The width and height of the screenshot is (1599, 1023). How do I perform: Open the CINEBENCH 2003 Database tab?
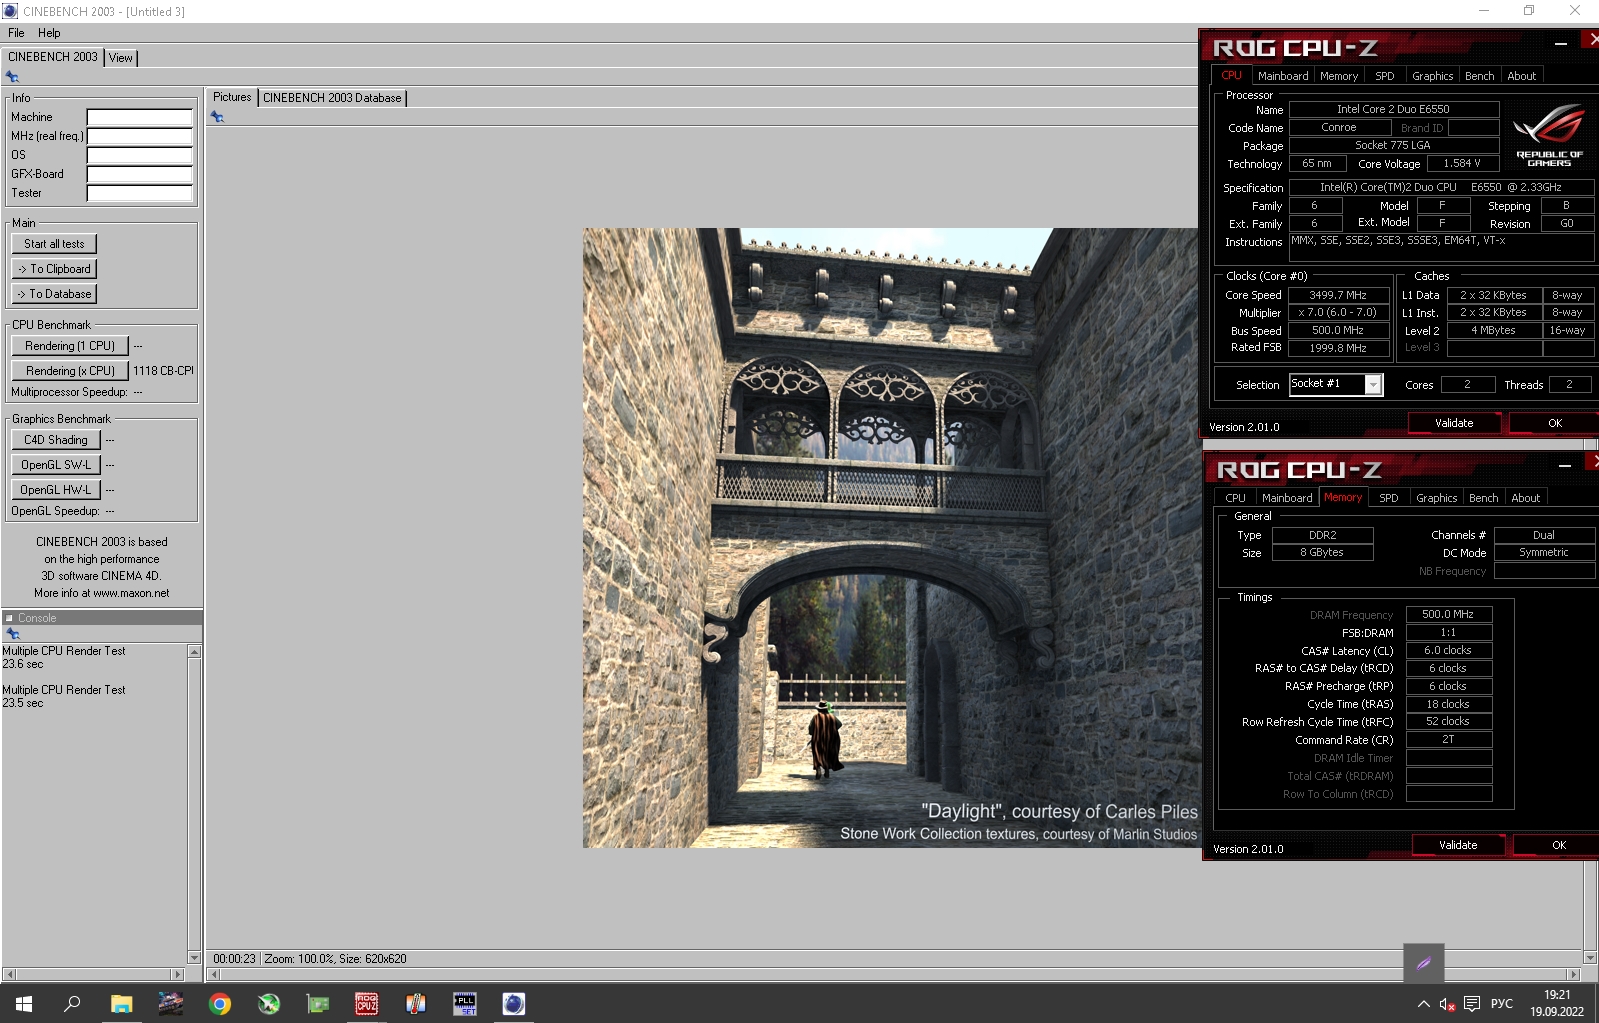[x=332, y=98]
